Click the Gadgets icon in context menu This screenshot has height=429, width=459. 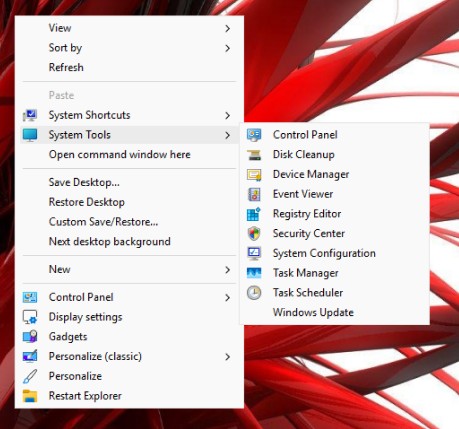[x=30, y=336]
